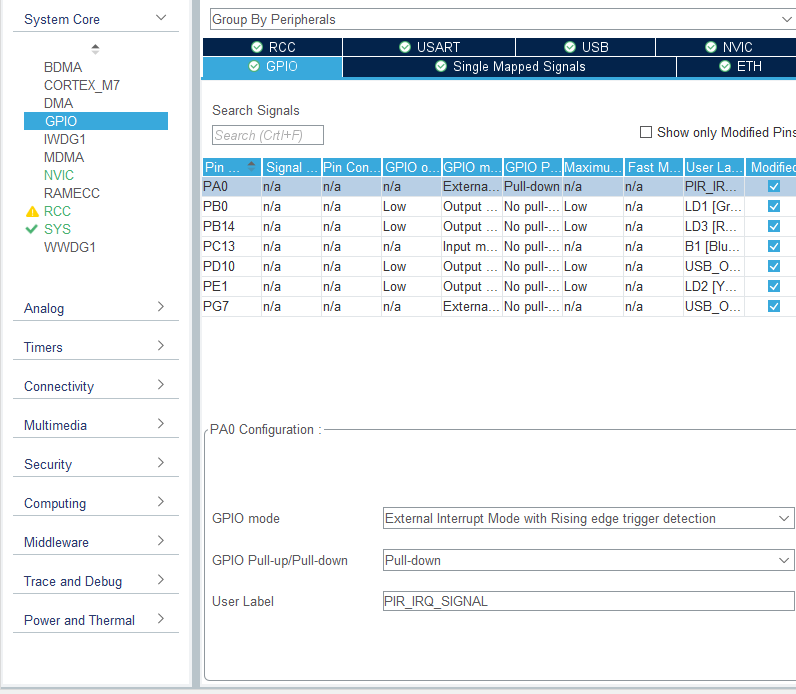796x694 pixels.
Task: Click the sort arrow above the BDMA list
Action: point(95,48)
